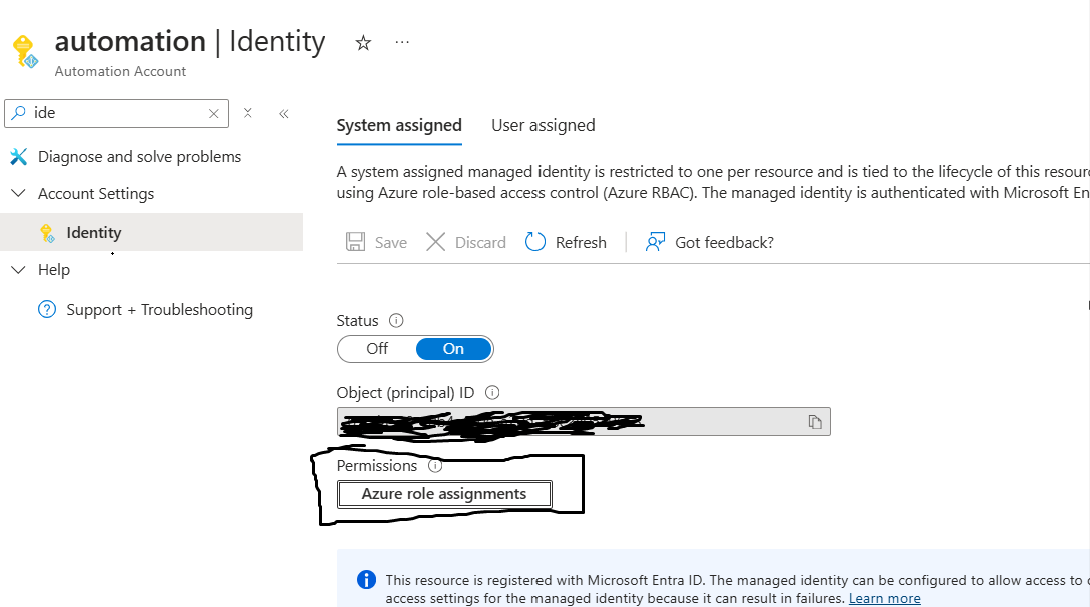1090x607 pixels.
Task: Click the Refresh icon on the toolbar
Action: 536,241
